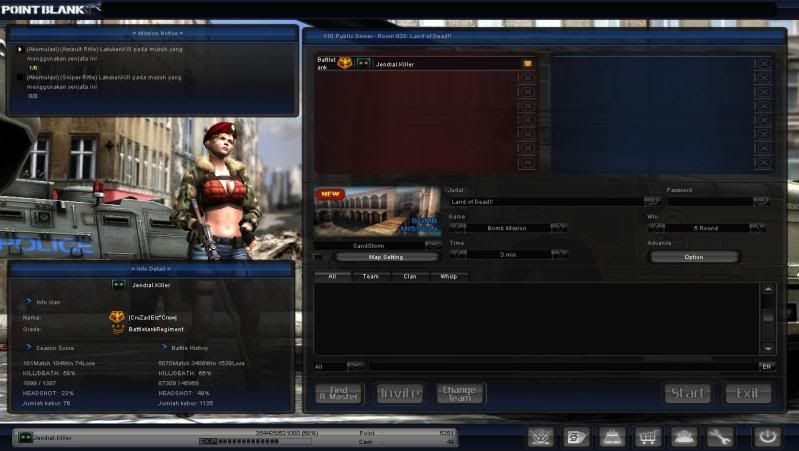Viewport: 799px width, 451px height.
Task: Tick the Sniper Rifle mission checkbox
Action: click(20, 77)
